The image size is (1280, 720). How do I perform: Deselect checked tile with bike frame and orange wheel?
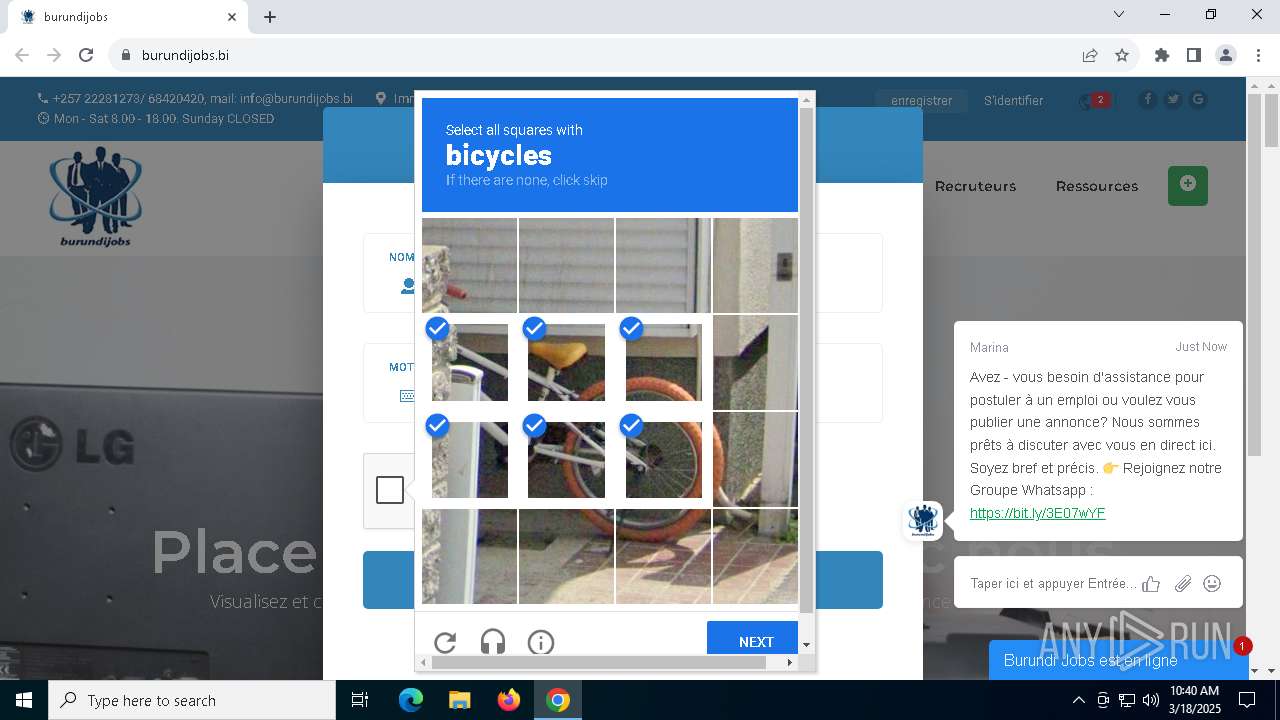(566, 459)
